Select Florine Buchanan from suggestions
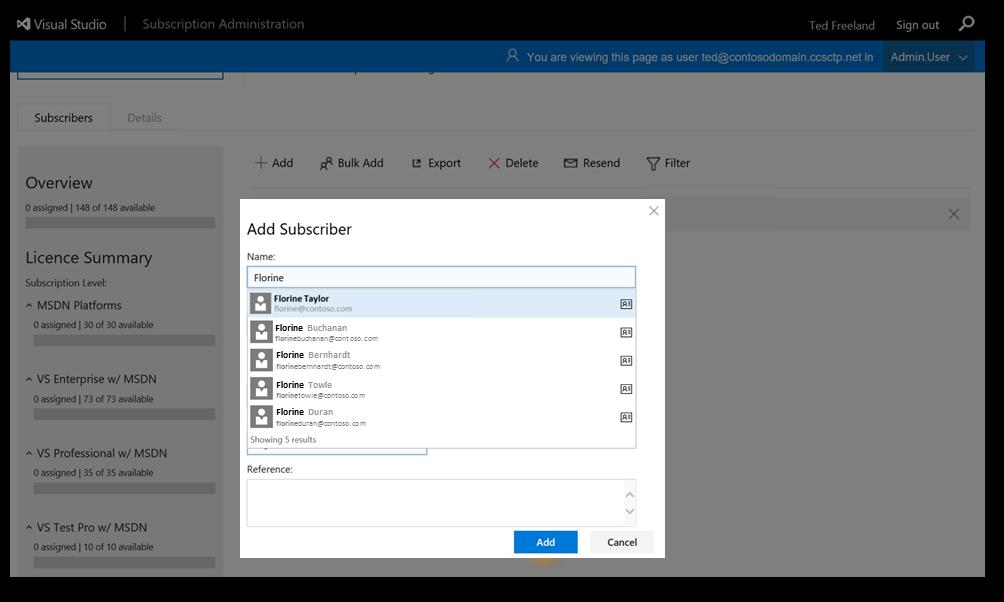 [441, 332]
